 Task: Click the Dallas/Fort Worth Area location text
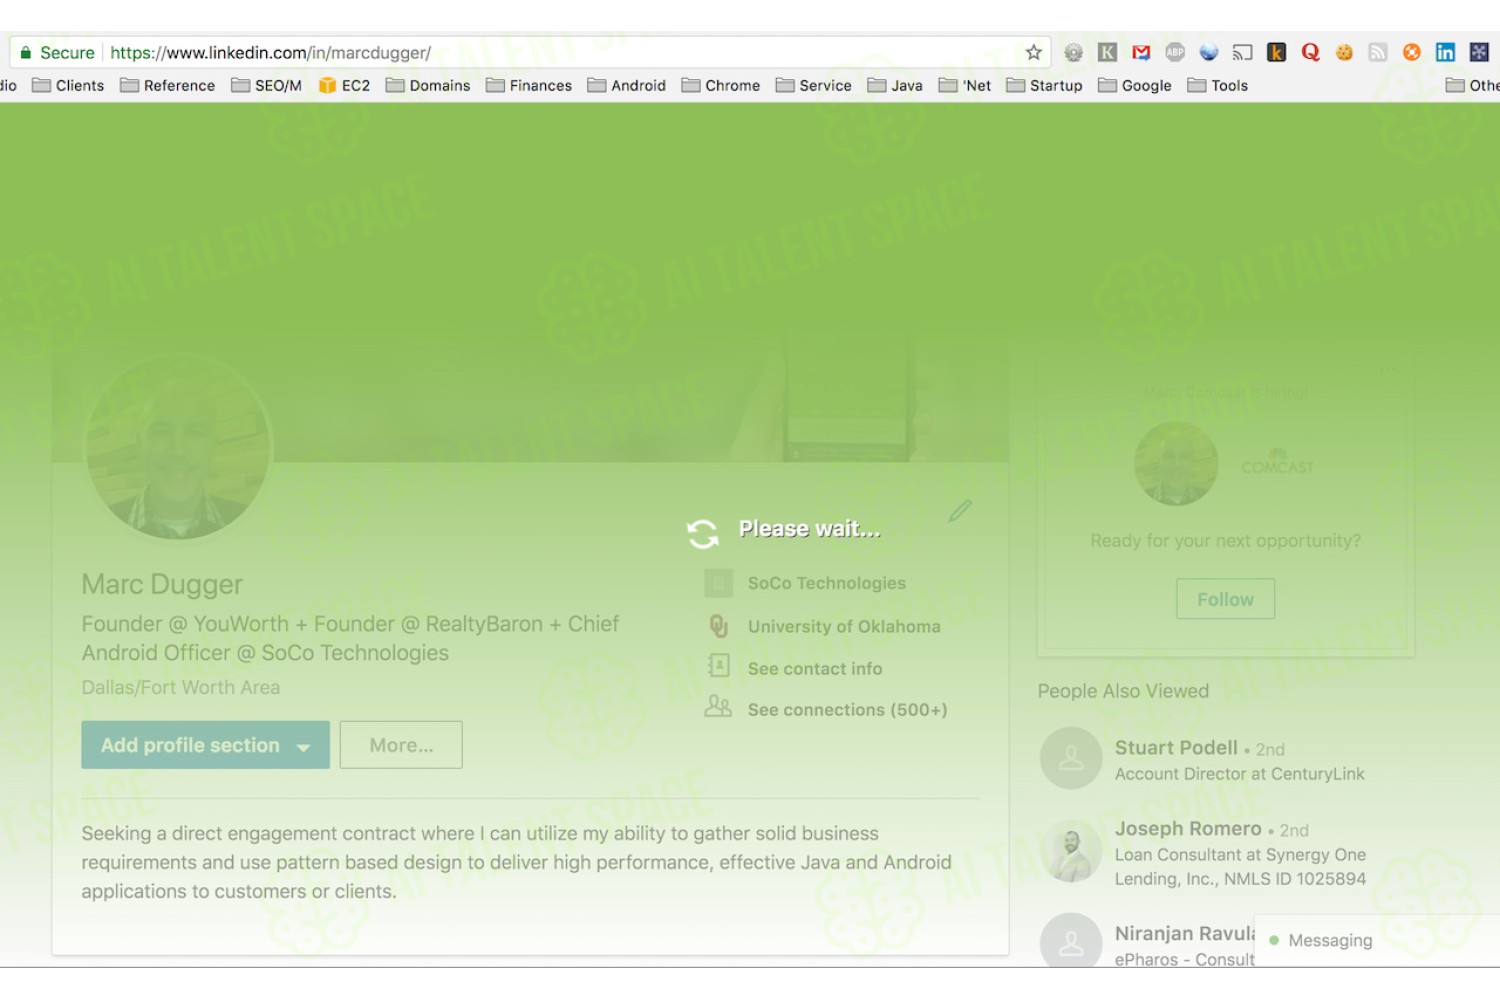pyautogui.click(x=181, y=687)
